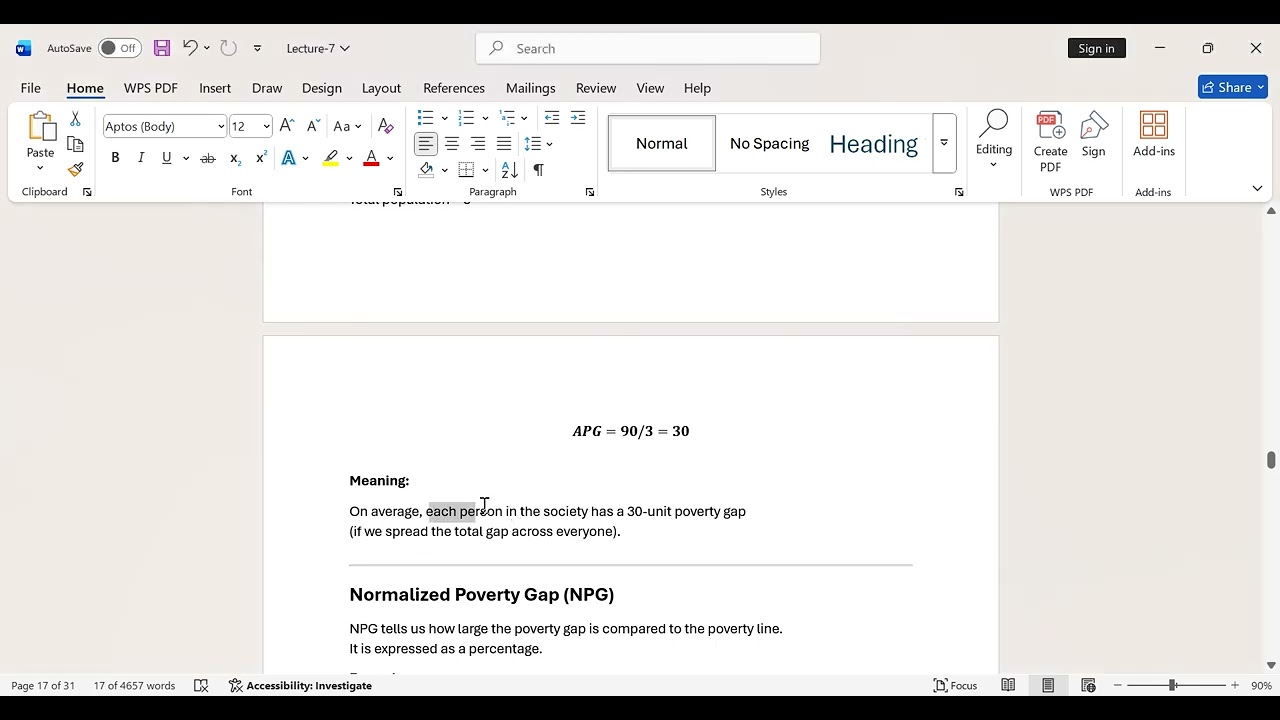This screenshot has width=1280, height=720.
Task: Switch to Read Mode view icon
Action: point(1008,686)
